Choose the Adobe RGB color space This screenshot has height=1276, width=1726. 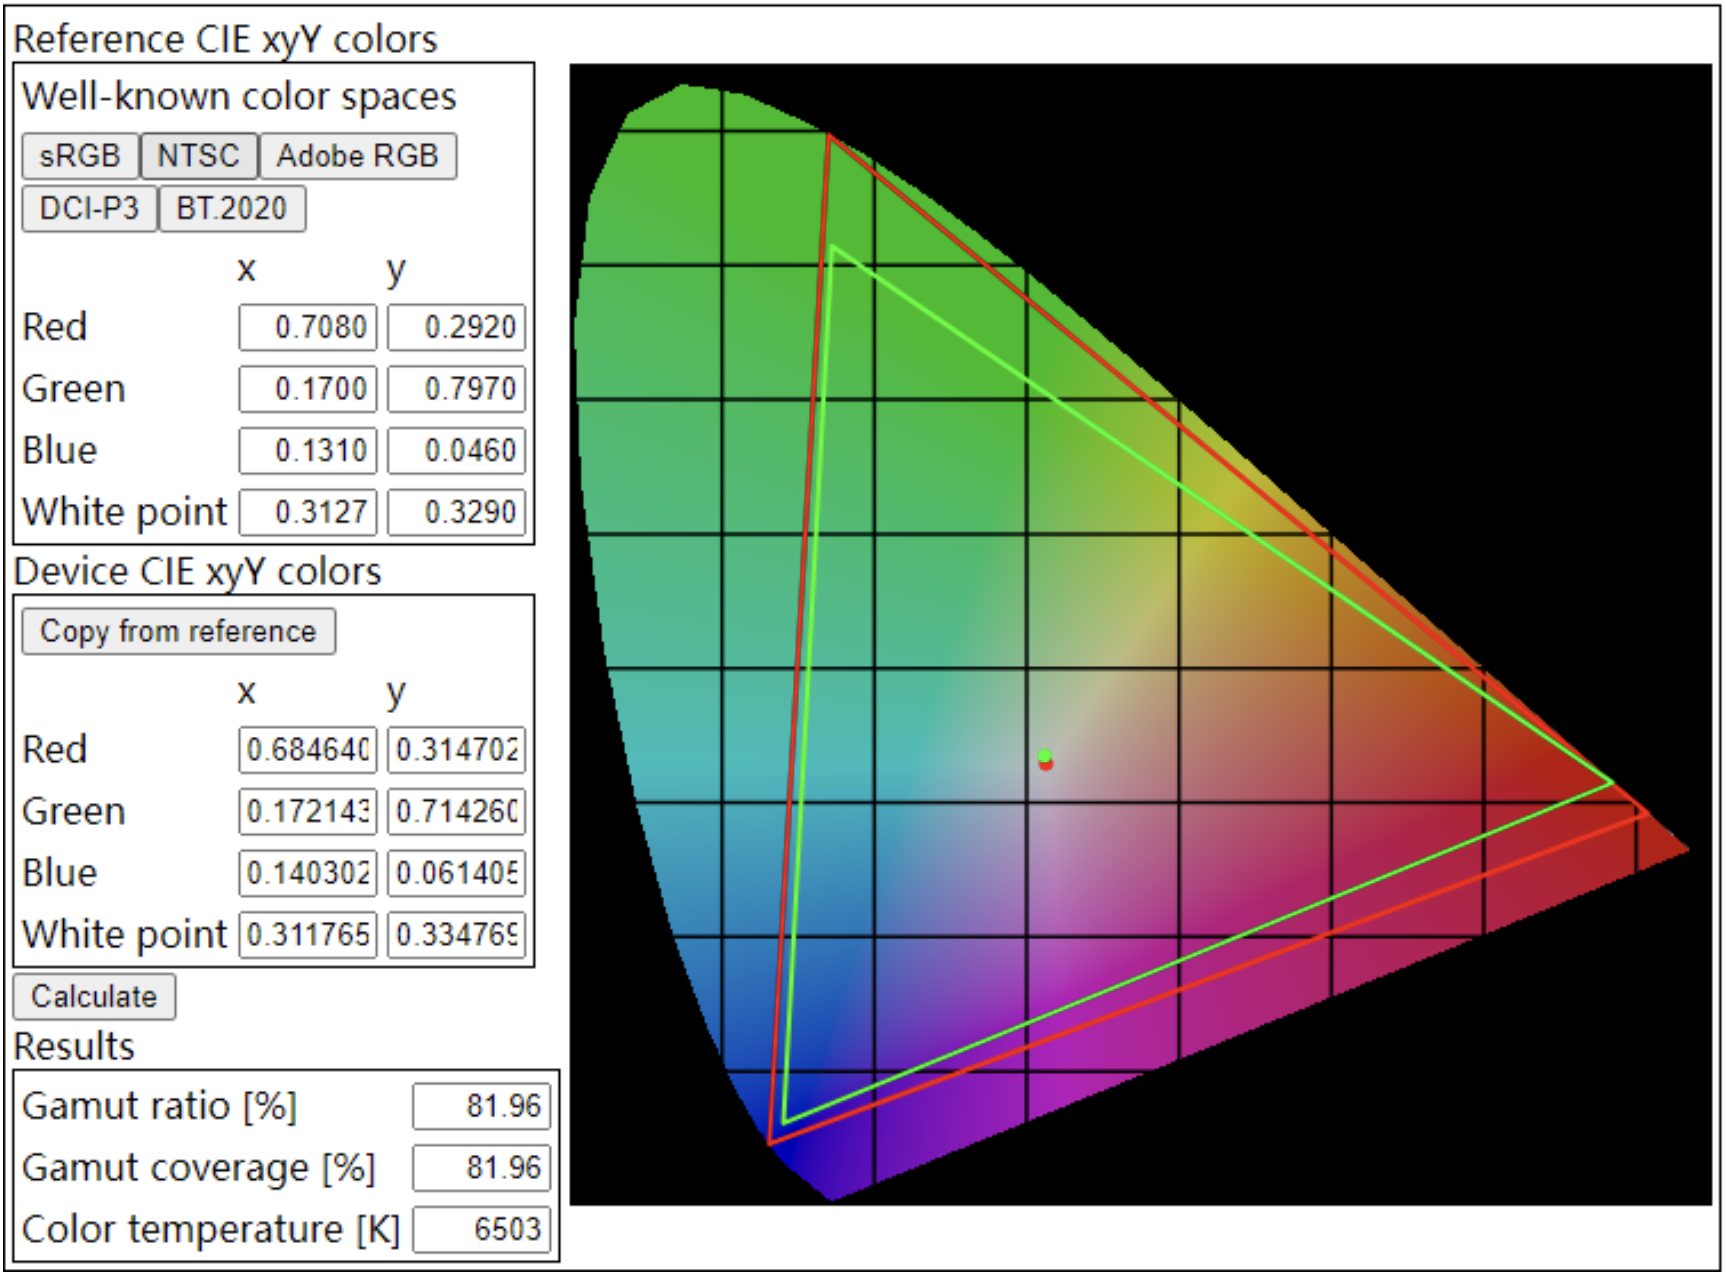[x=358, y=156]
